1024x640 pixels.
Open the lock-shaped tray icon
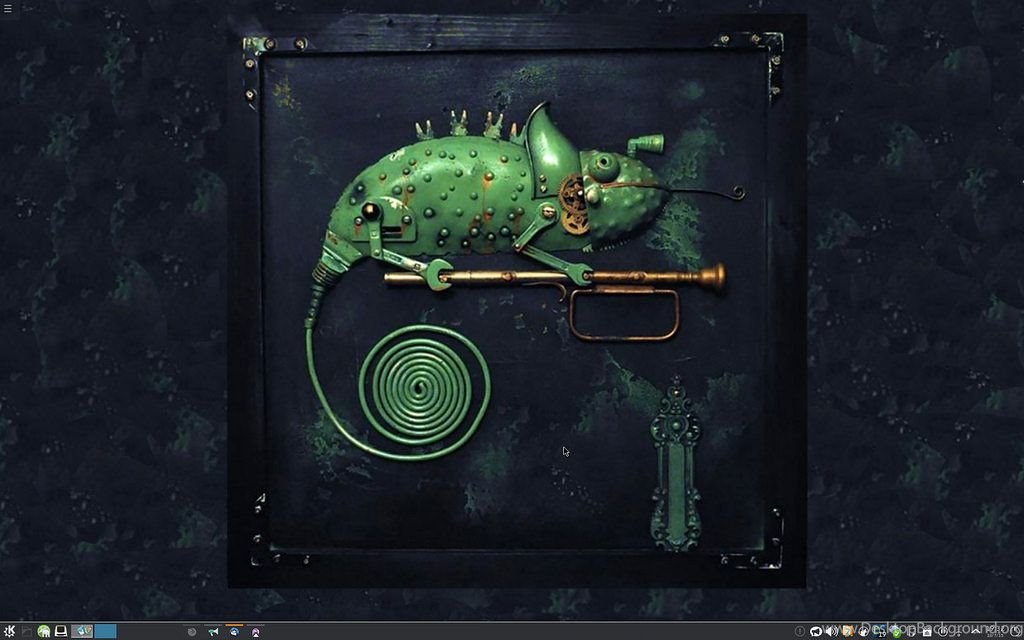(x=927, y=632)
